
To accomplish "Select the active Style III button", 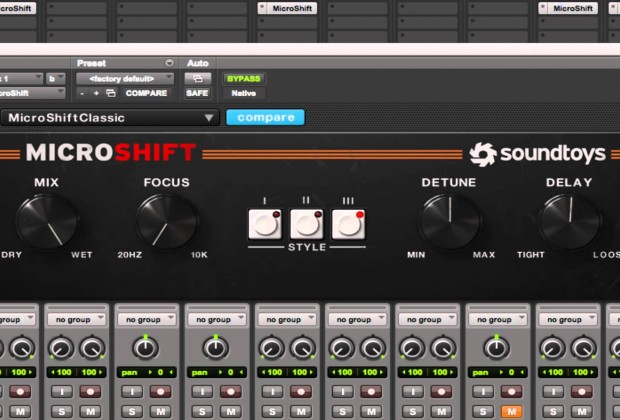I will (348, 224).
